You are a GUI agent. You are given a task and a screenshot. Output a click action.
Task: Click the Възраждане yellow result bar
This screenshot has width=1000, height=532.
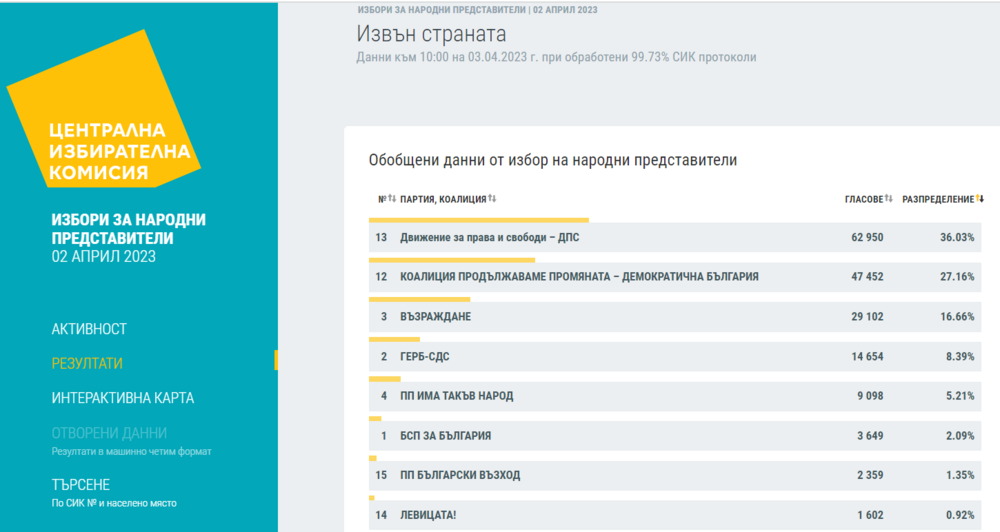tap(420, 299)
